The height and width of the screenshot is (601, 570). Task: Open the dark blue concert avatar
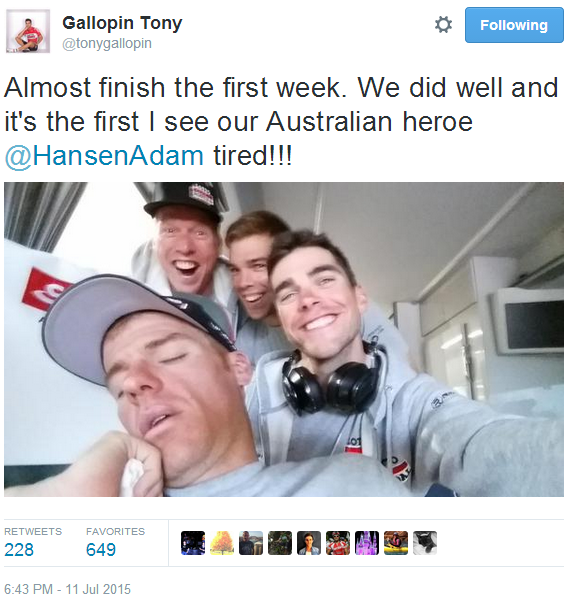(193, 543)
